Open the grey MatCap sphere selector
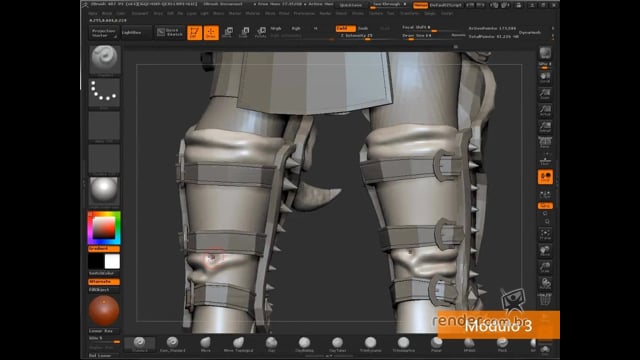The height and width of the screenshot is (360, 640). point(104,191)
